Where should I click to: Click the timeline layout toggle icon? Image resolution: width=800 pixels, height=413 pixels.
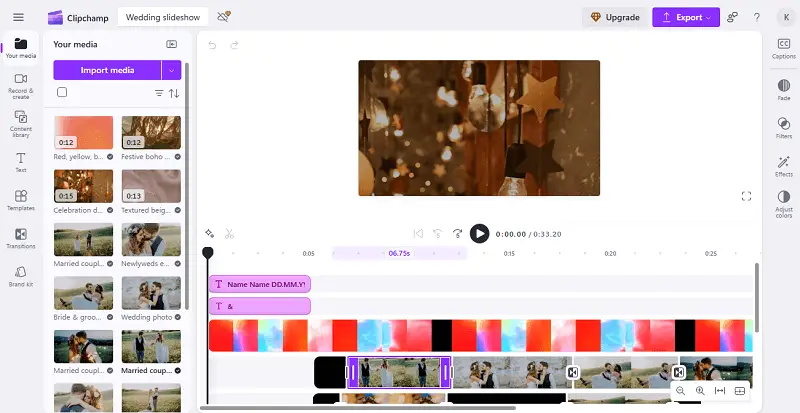coord(740,391)
